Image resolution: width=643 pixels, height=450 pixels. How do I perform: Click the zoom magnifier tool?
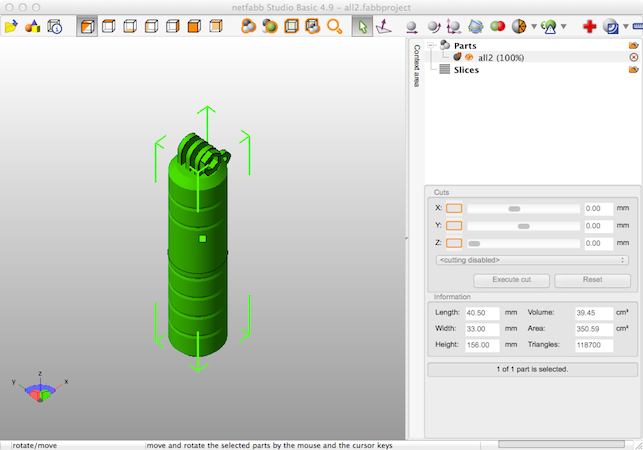[335, 26]
